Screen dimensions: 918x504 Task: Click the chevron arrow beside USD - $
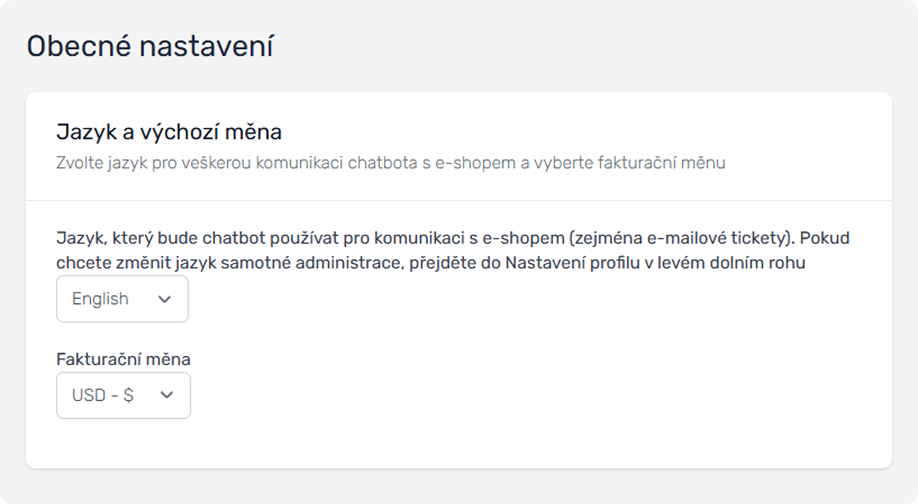pyautogui.click(x=167, y=395)
